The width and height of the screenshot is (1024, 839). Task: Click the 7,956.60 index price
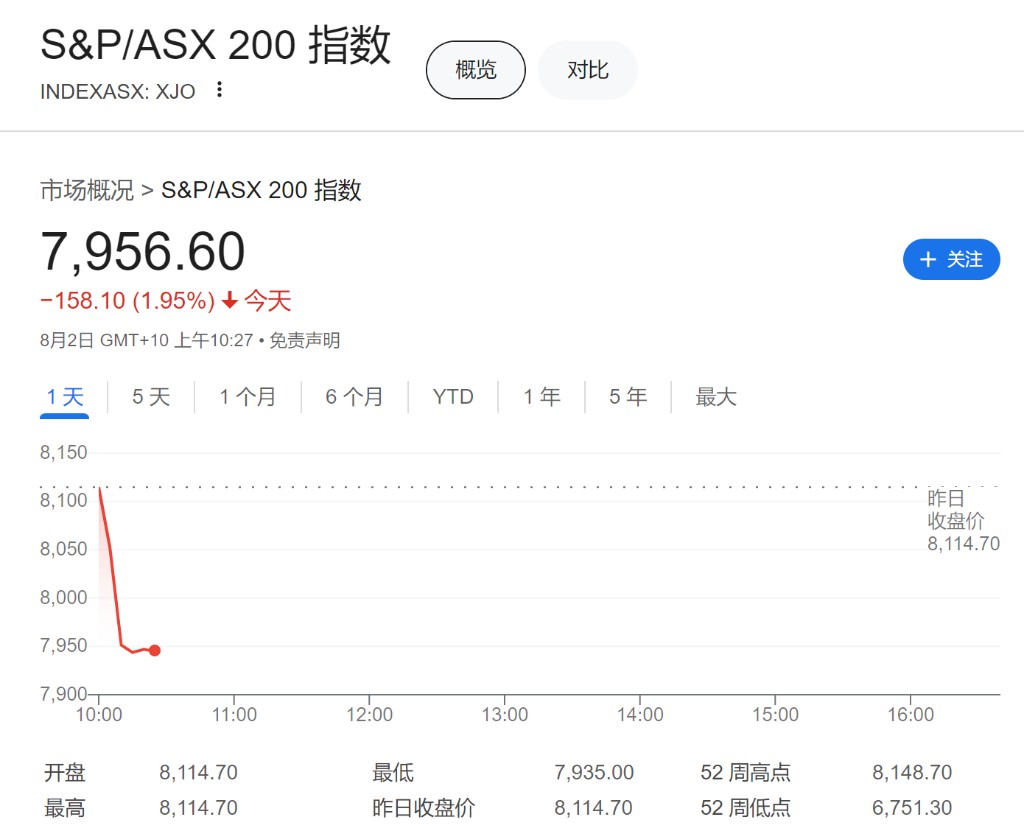(143, 251)
